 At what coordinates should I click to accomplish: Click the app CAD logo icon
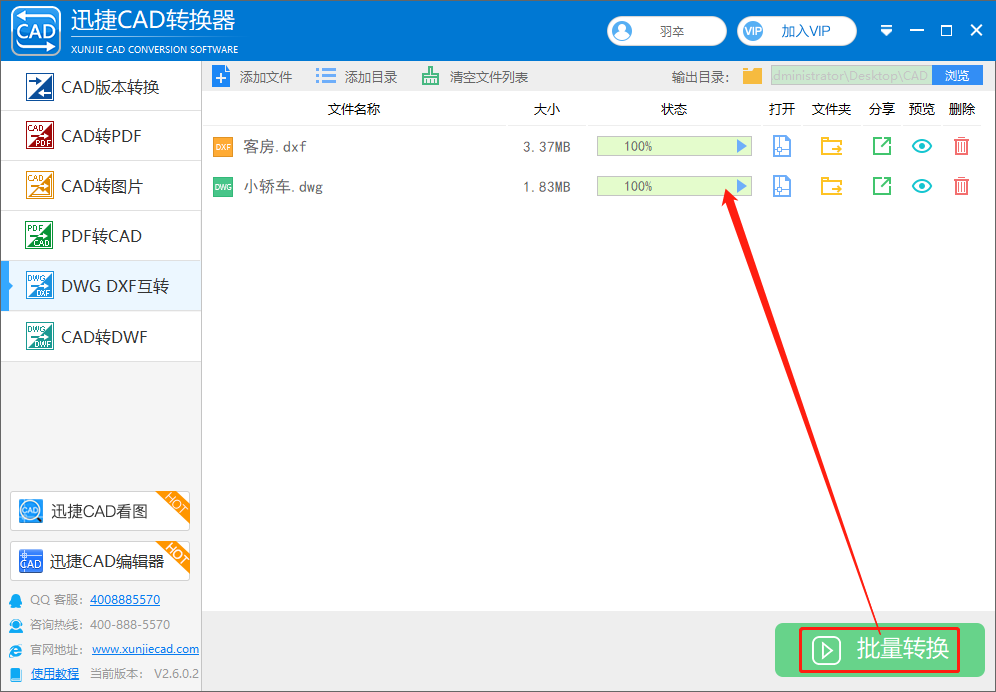36,30
